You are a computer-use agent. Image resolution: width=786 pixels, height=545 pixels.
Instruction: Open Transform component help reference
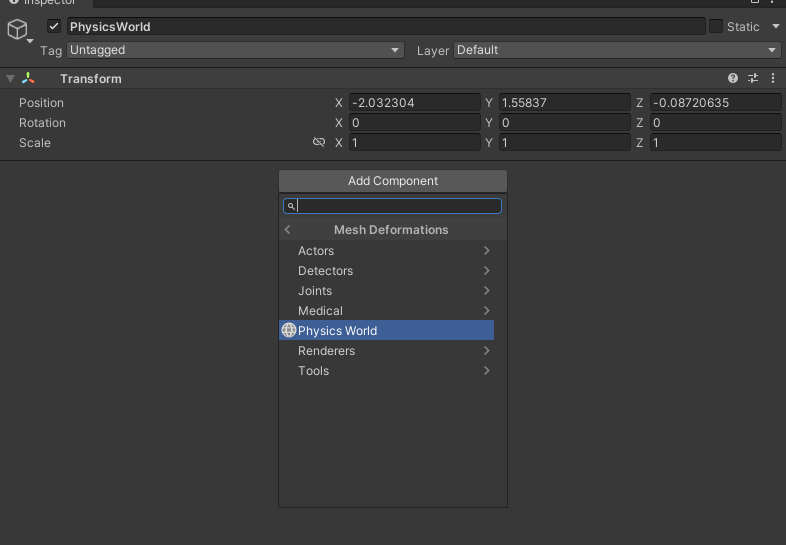(733, 79)
